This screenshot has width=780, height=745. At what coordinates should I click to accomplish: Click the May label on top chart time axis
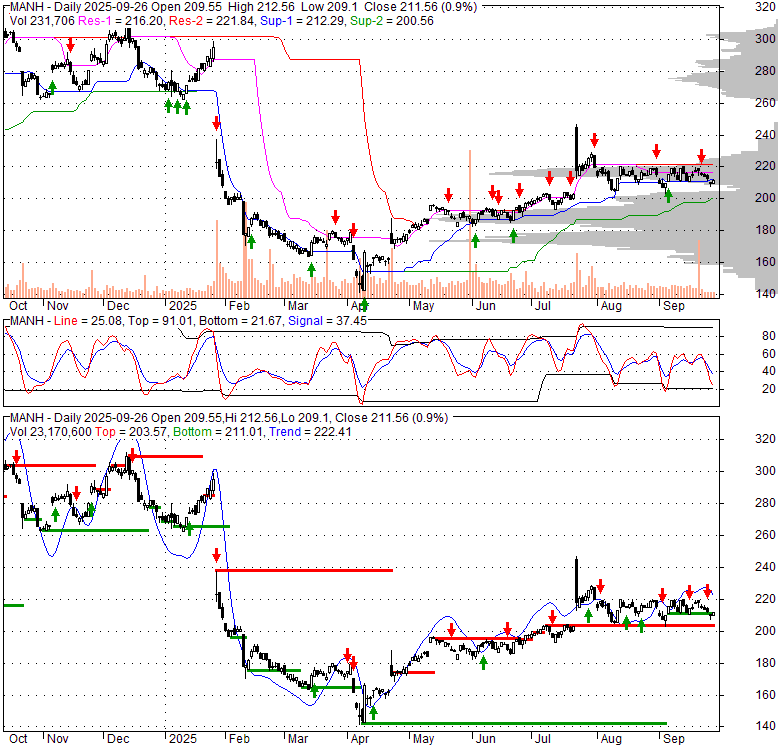coord(423,306)
